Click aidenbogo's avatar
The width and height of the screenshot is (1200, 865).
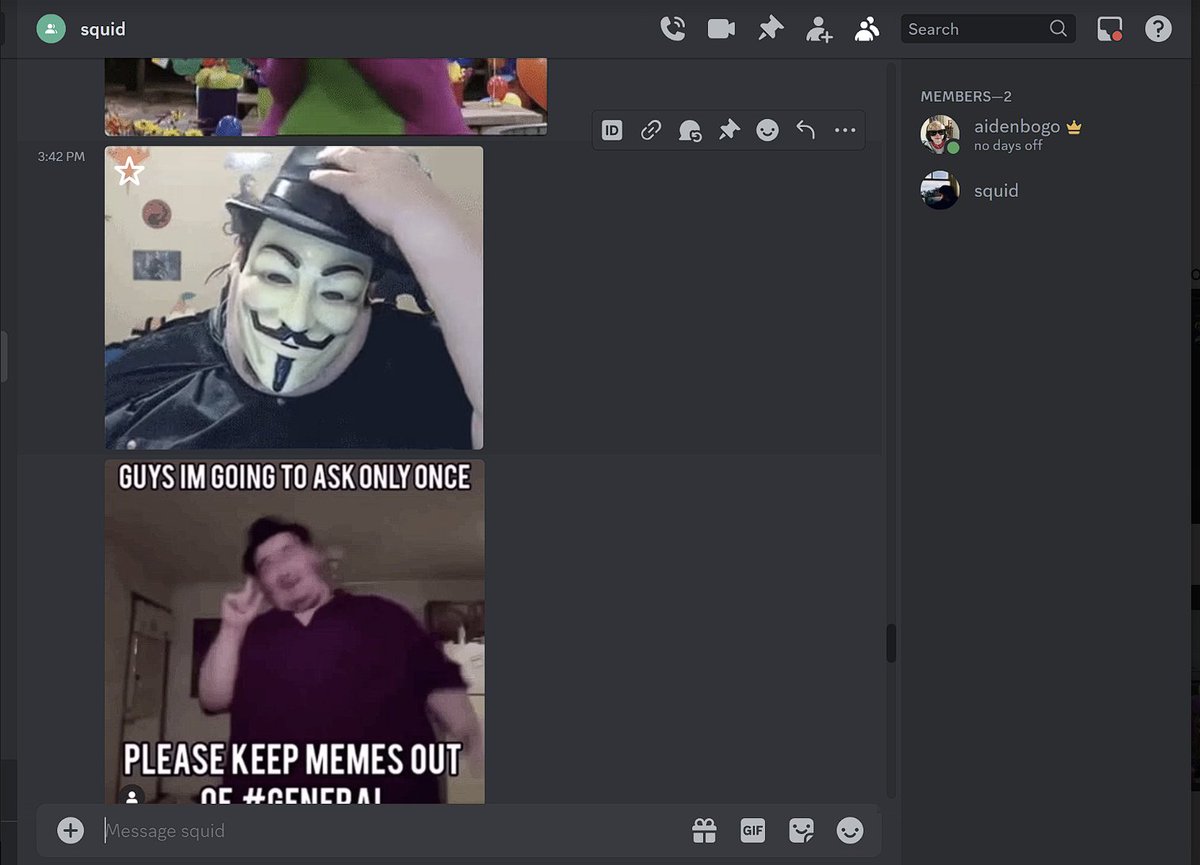[940, 135]
